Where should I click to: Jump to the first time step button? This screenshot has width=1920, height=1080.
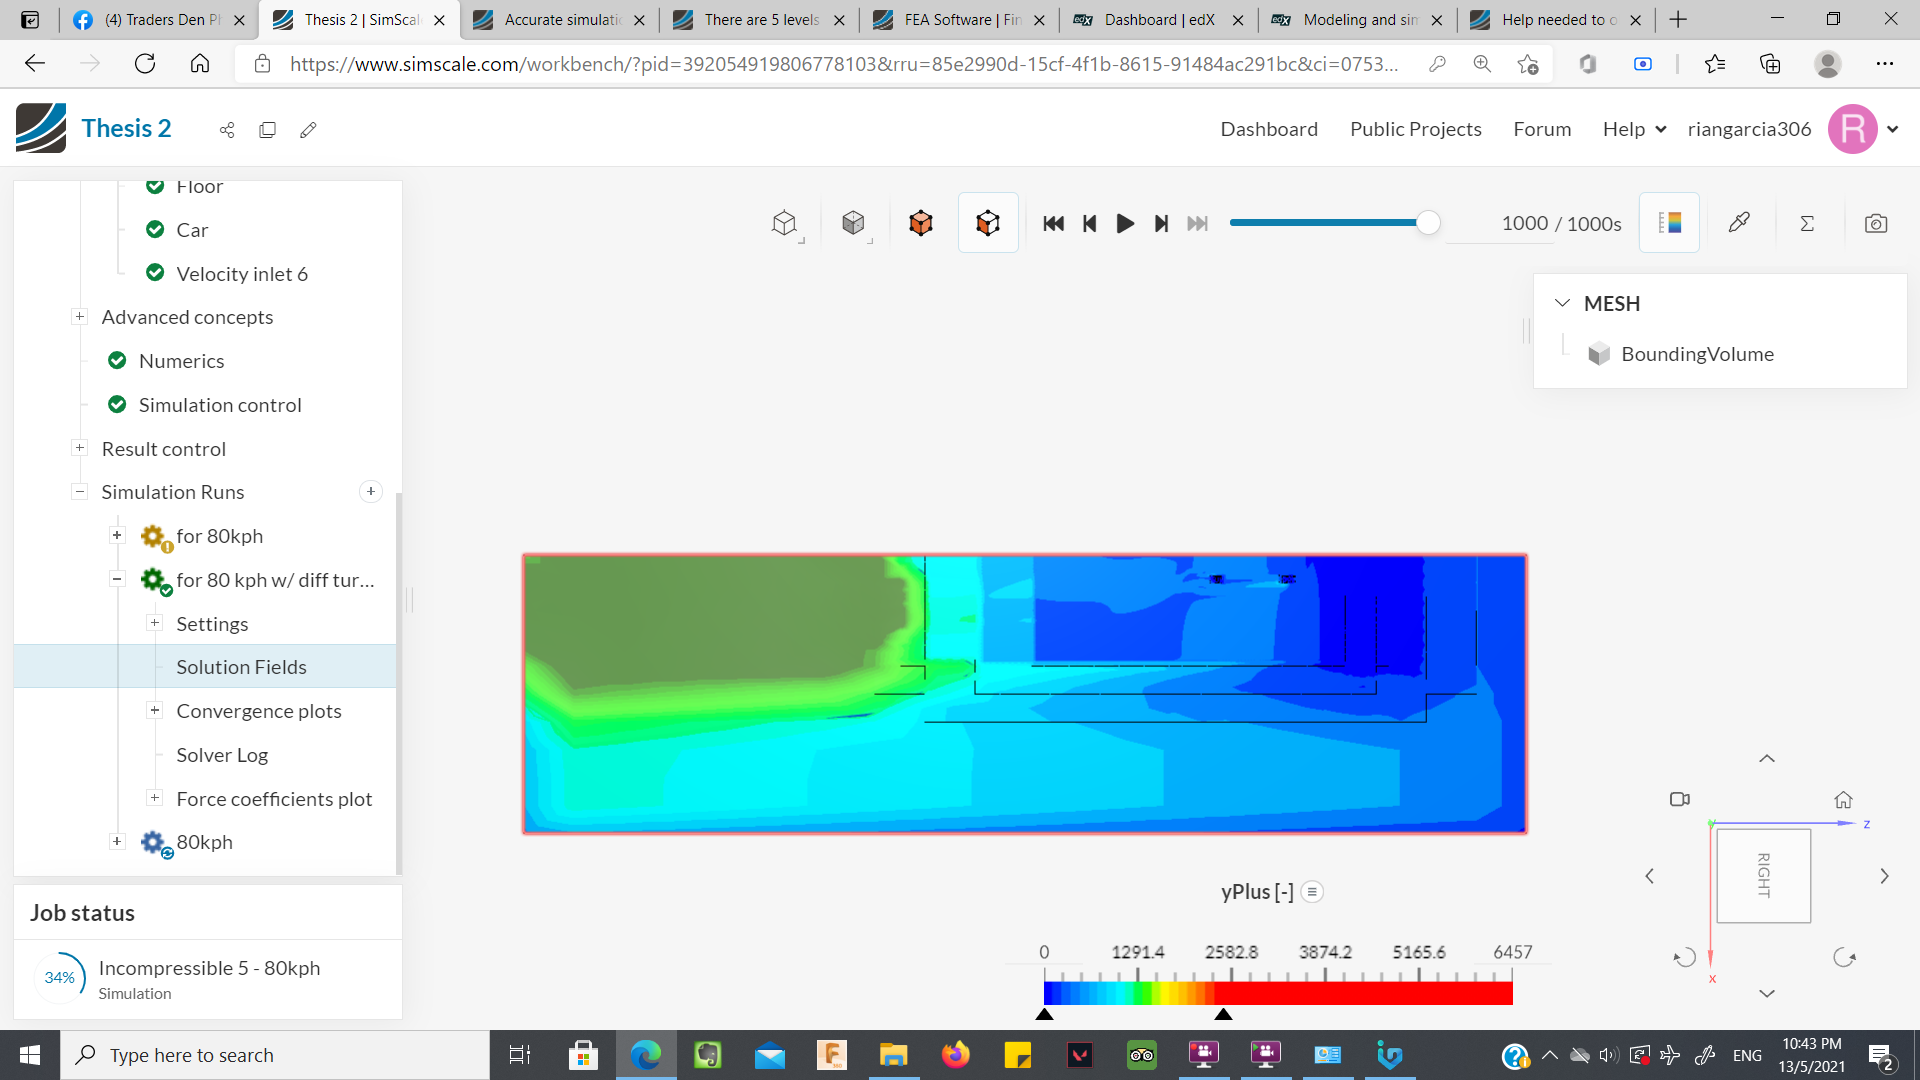click(x=1053, y=223)
